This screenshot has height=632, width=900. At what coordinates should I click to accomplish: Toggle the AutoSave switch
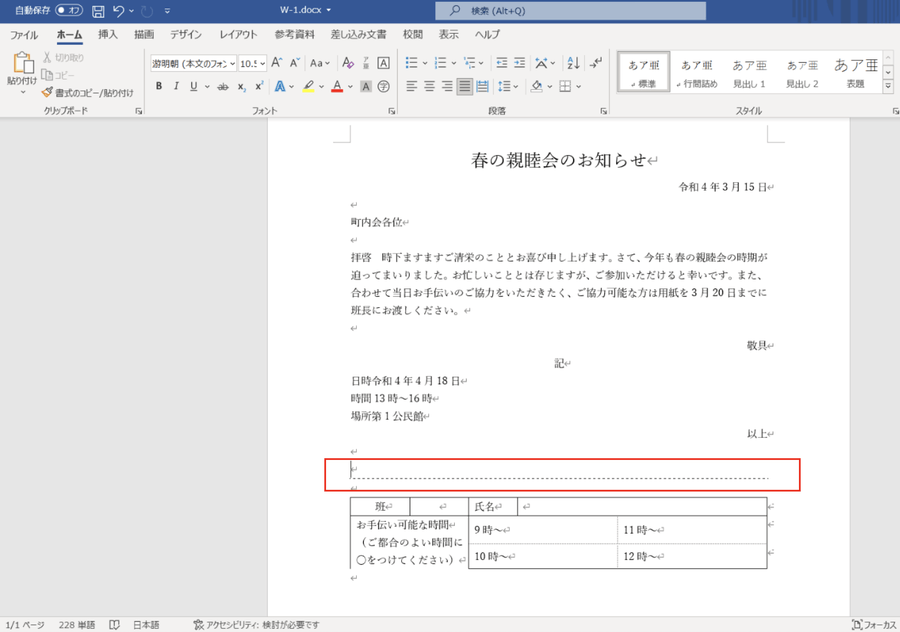tap(69, 11)
